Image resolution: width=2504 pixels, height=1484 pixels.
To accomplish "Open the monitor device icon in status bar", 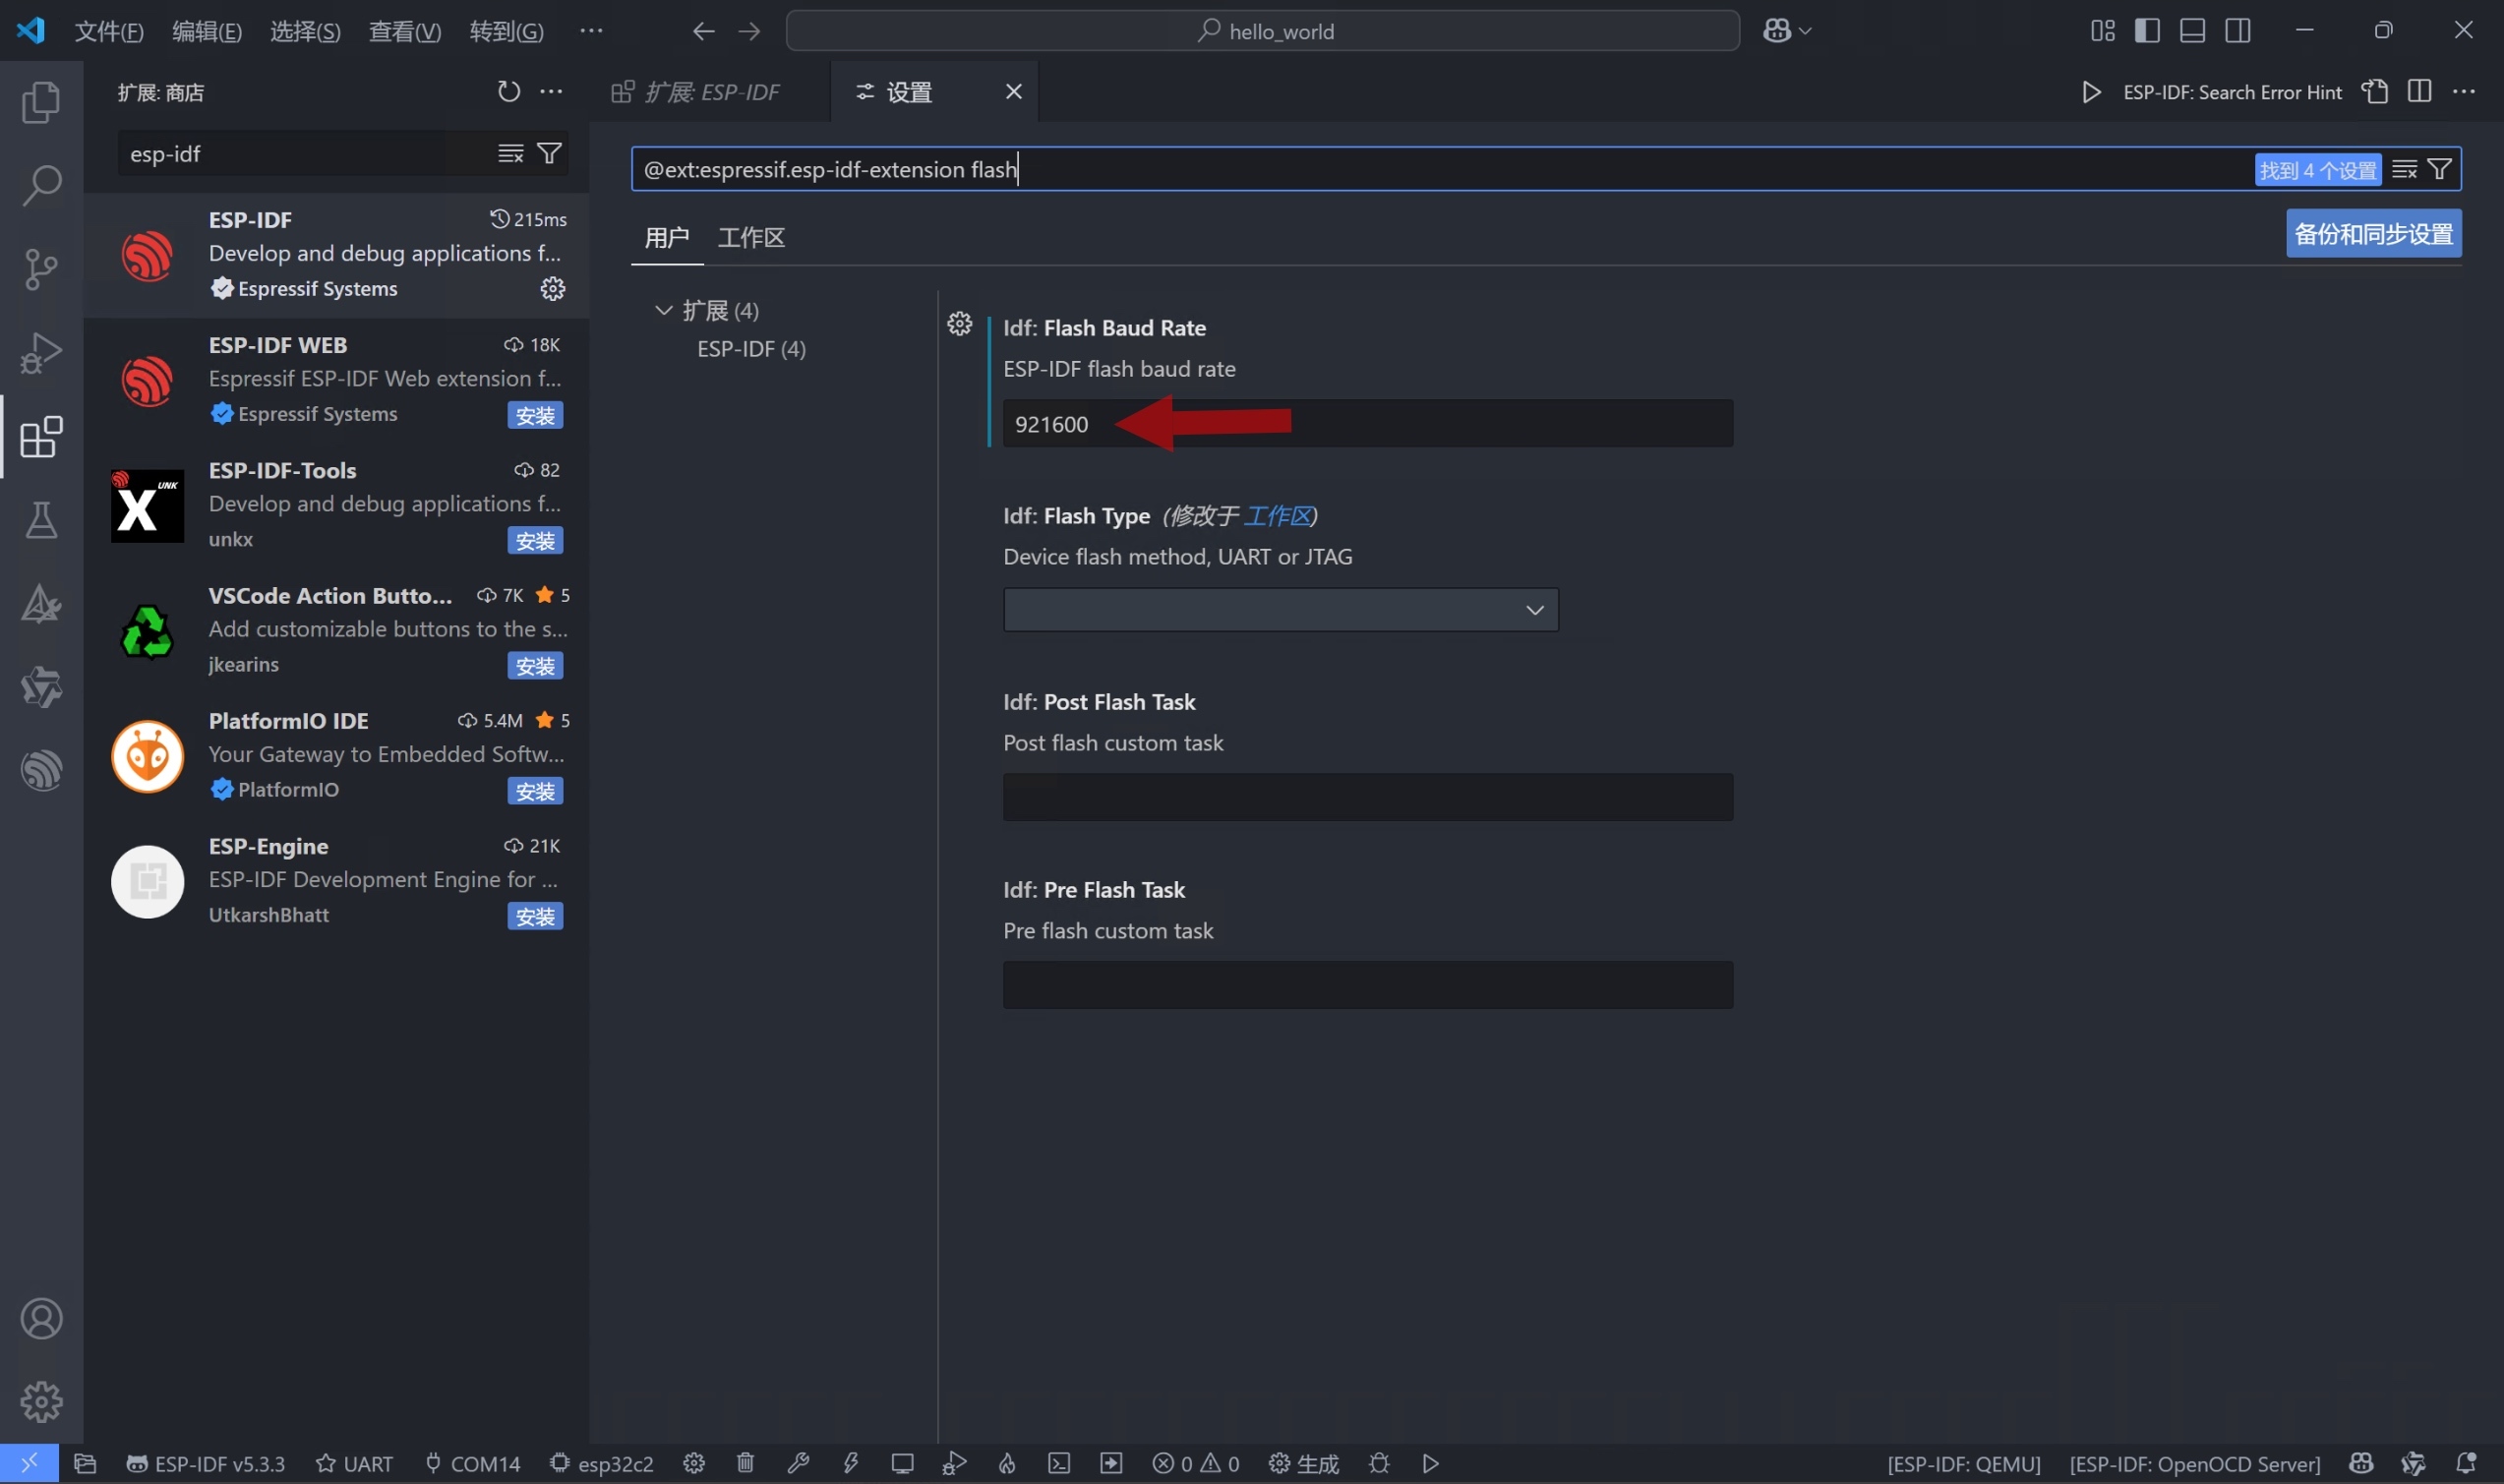I will tap(902, 1463).
